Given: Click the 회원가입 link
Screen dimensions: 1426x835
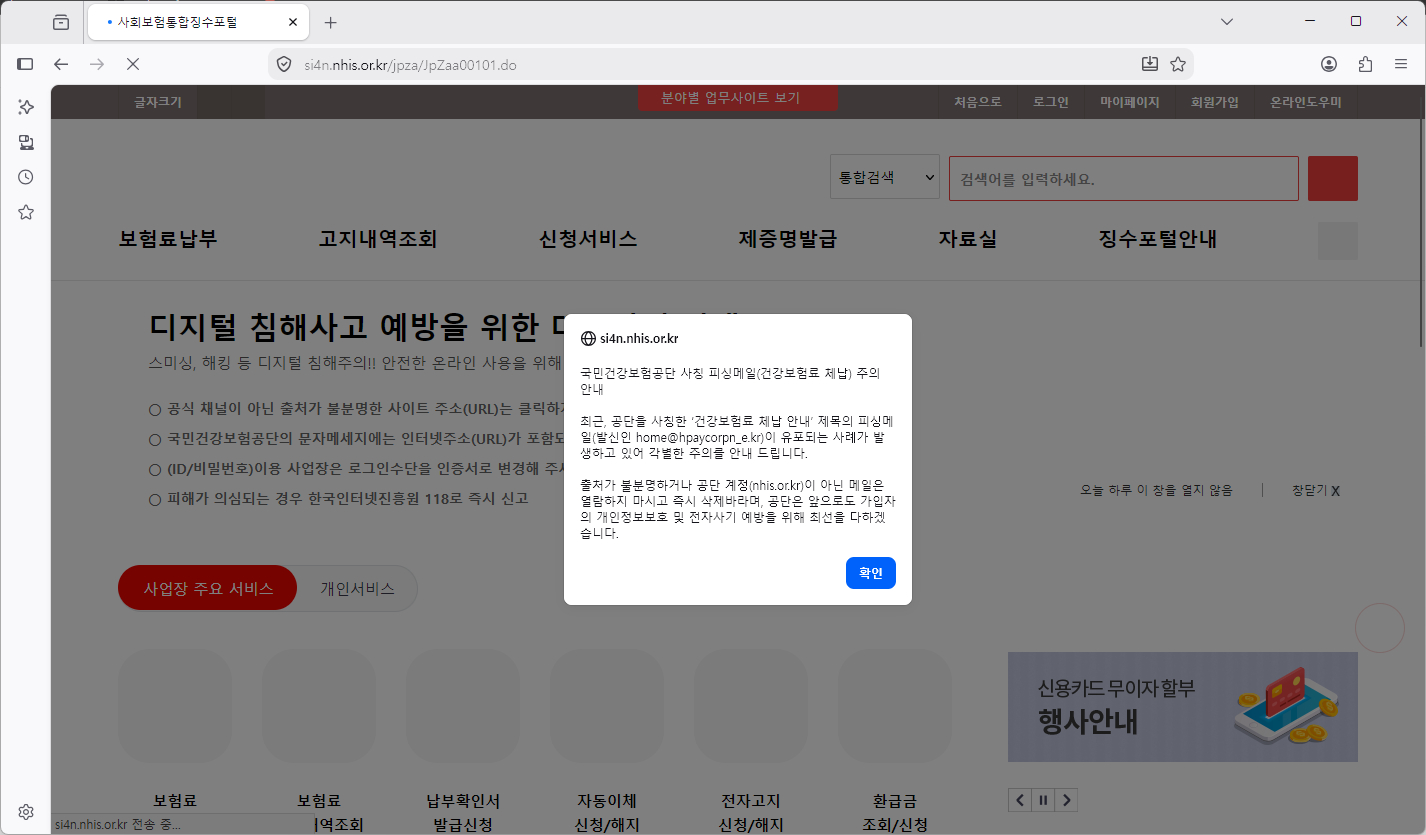Looking at the screenshot, I should (1215, 102).
